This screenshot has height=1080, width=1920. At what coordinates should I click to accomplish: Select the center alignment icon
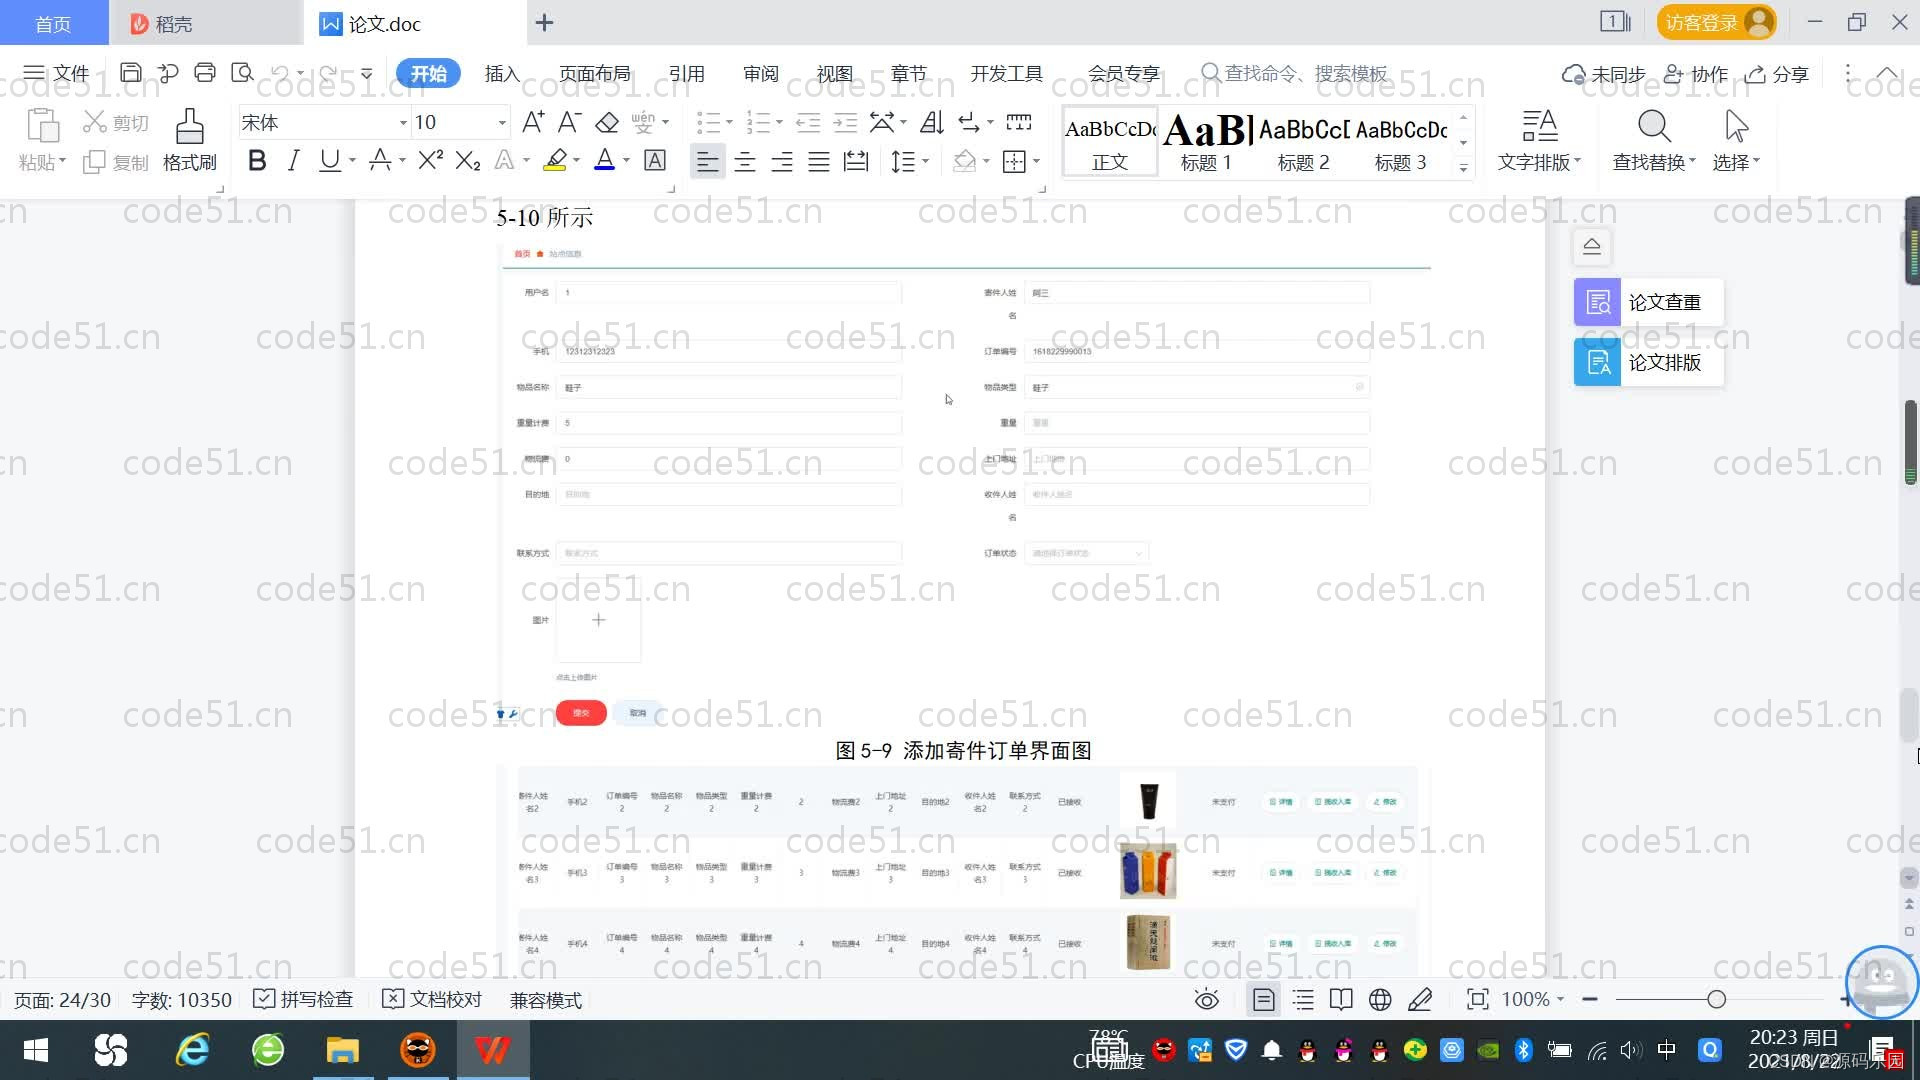pyautogui.click(x=745, y=160)
